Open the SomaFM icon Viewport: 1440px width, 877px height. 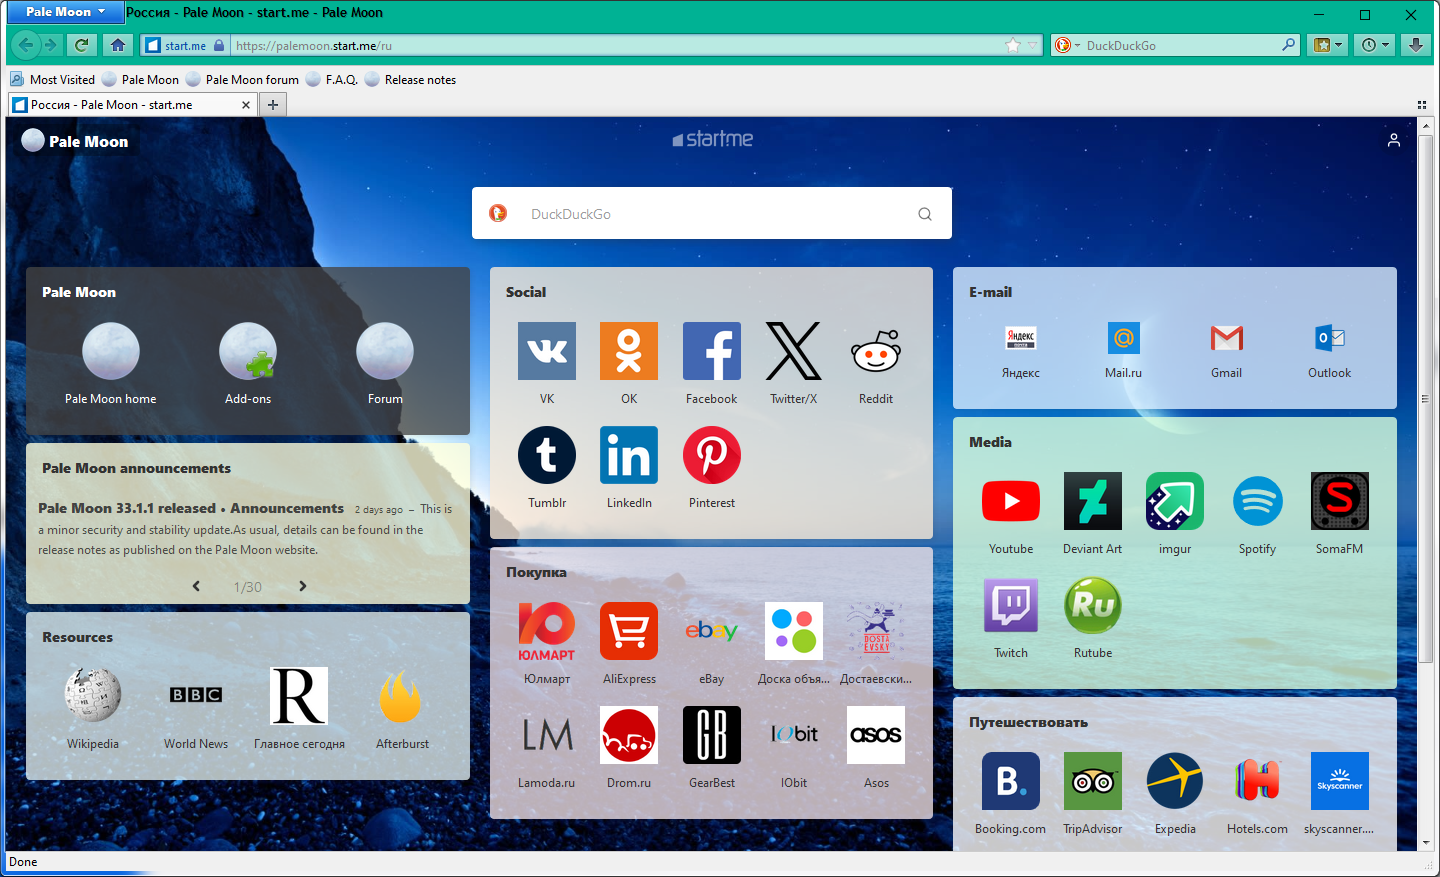tap(1340, 501)
